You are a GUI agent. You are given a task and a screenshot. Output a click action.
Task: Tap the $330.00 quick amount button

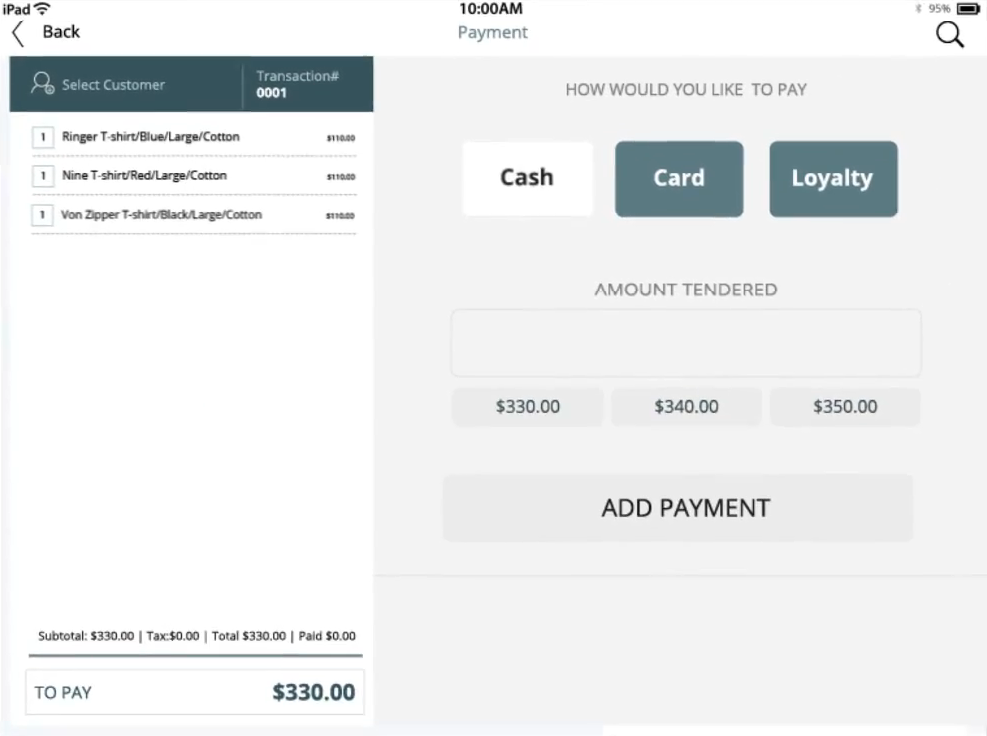pyautogui.click(x=528, y=407)
